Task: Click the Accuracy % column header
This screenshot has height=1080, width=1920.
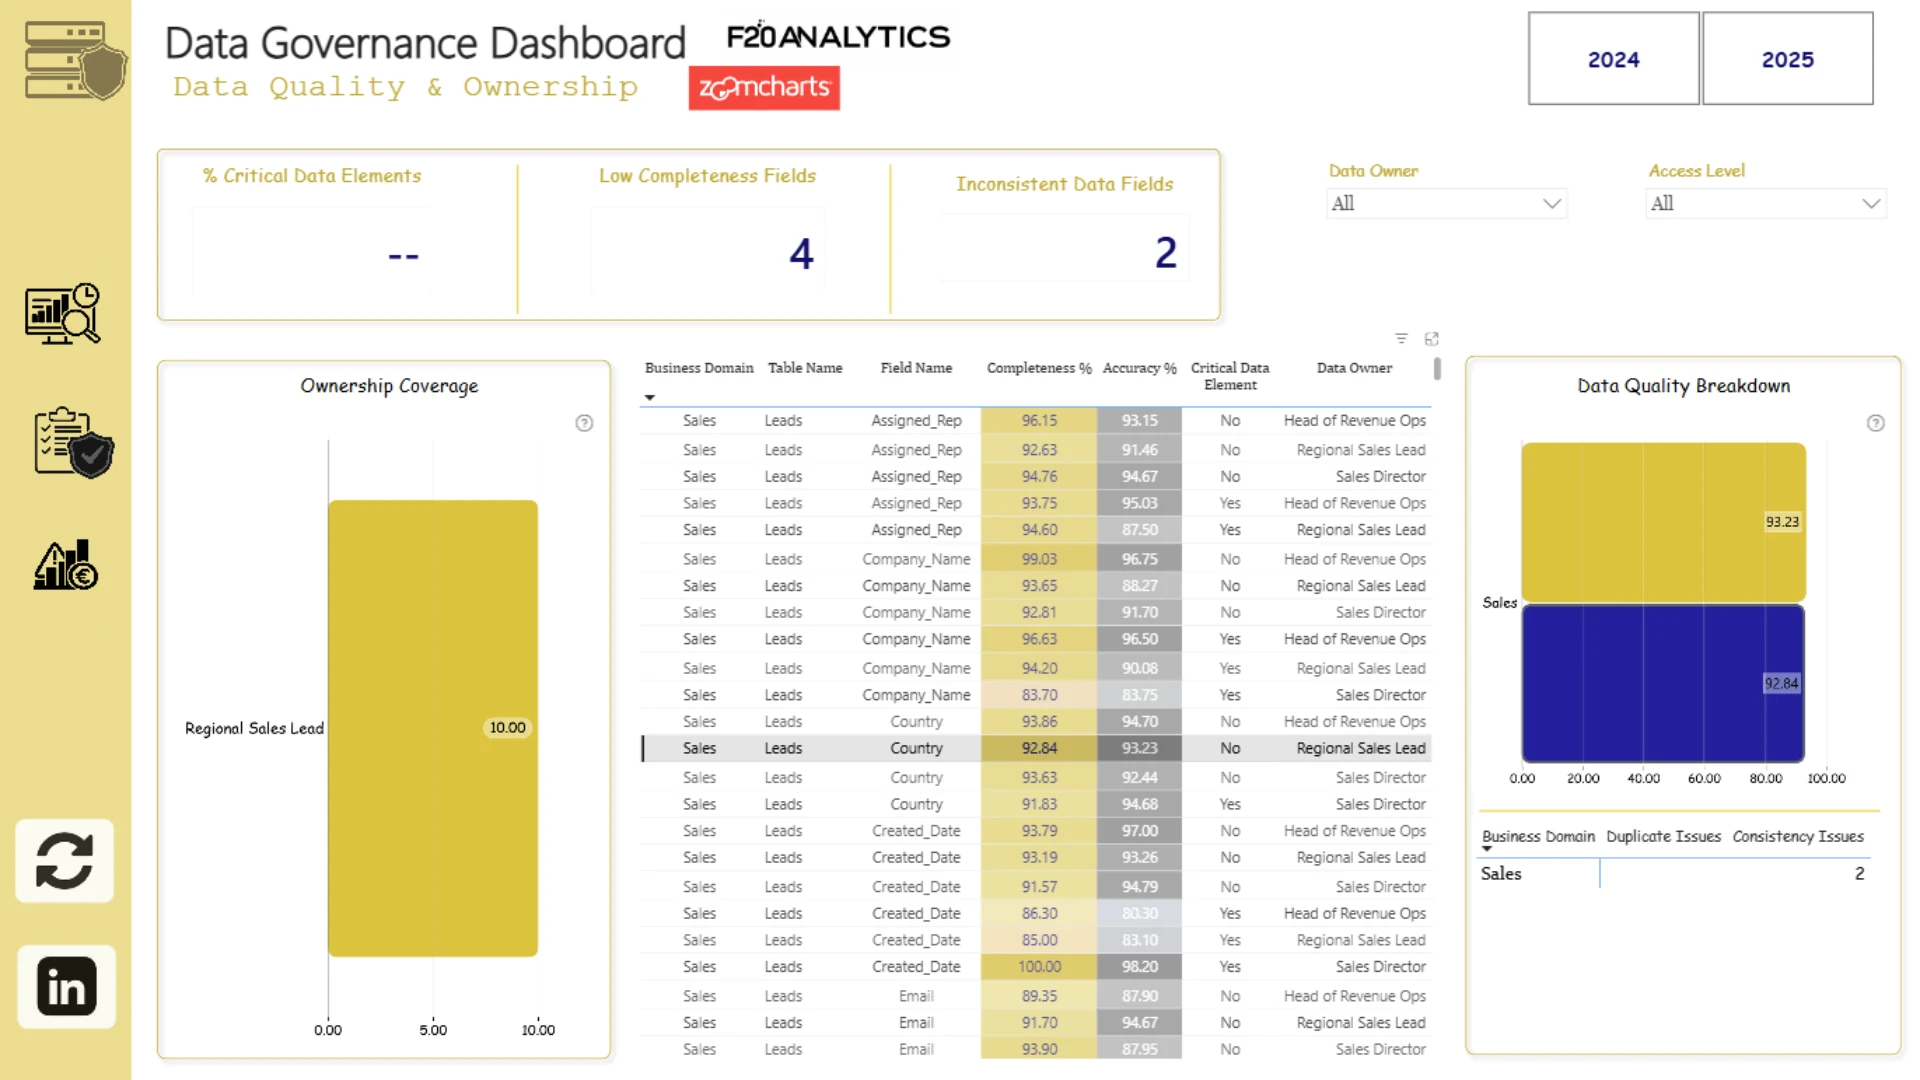Action: tap(1139, 368)
